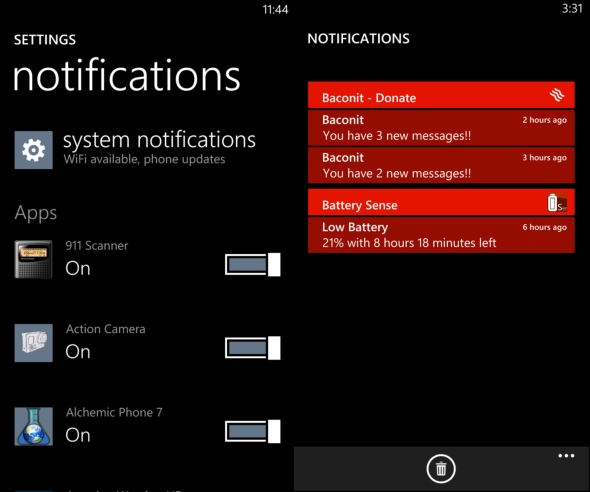Turn off Action Camera notifications switch
590x492 pixels.
coord(252,348)
